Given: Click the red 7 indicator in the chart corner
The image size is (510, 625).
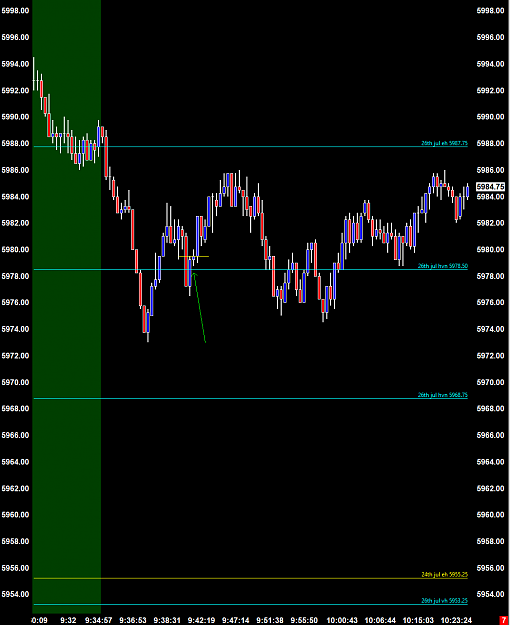Looking at the screenshot, I should pos(503,620).
